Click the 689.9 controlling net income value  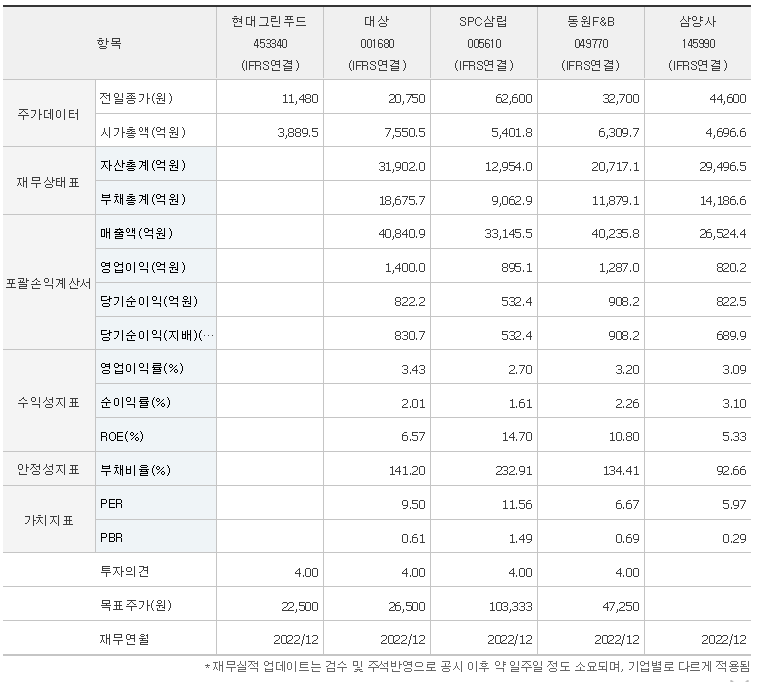pyautogui.click(x=731, y=336)
